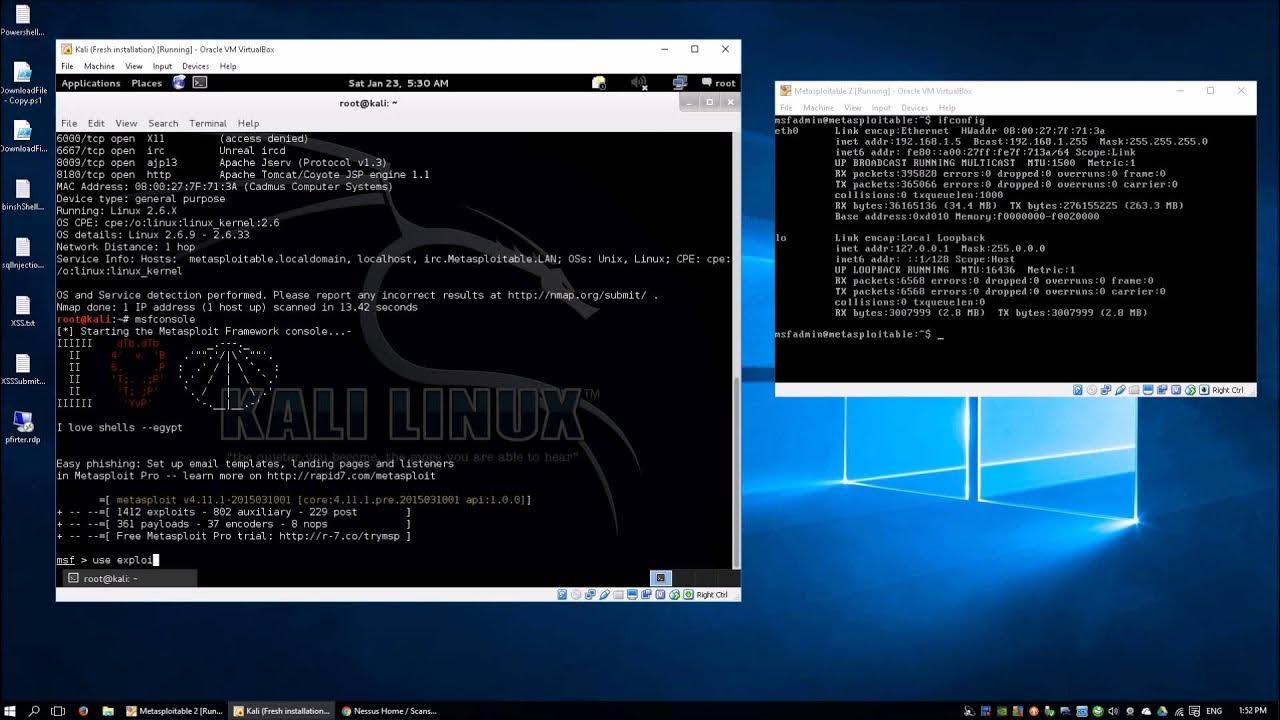Open Help menu in Metasploitable VirtualBox window
The height and width of the screenshot is (720, 1280).
pyautogui.click(x=947, y=108)
